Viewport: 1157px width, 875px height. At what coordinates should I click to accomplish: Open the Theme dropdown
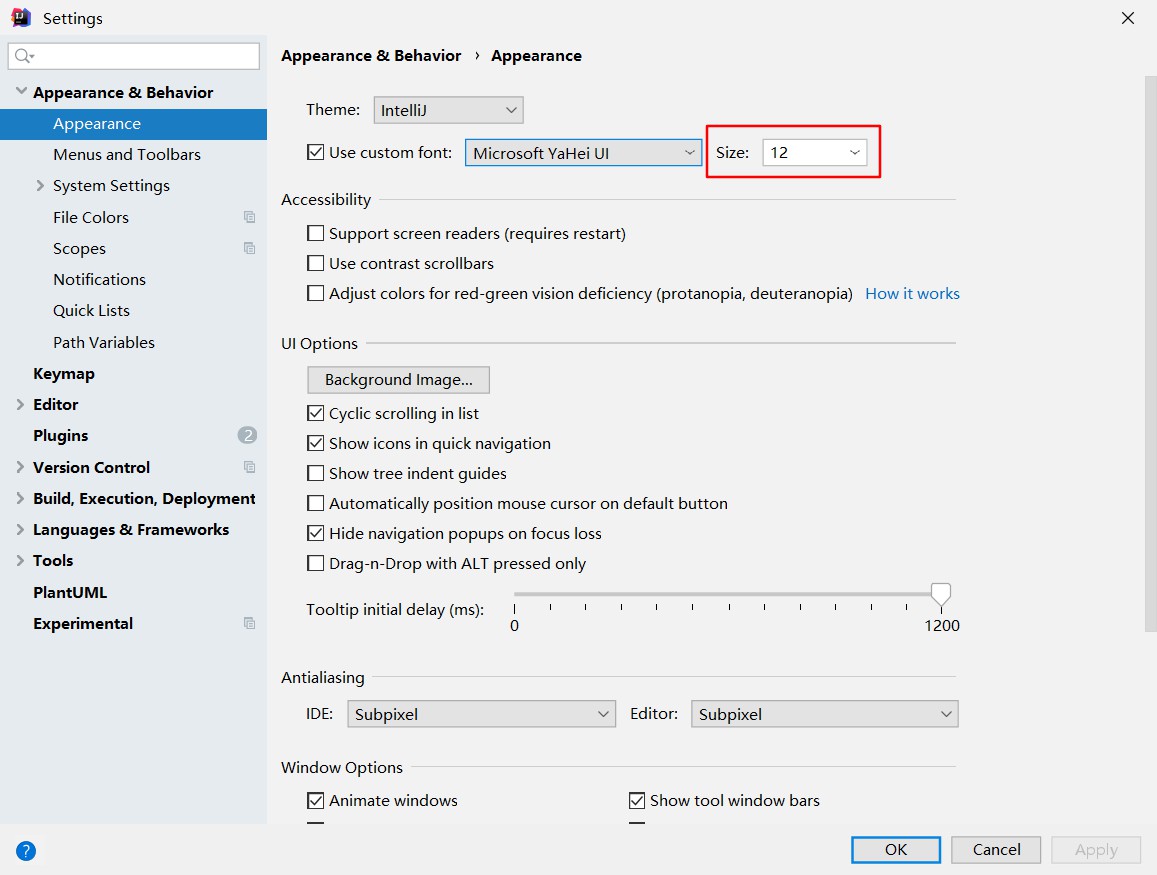(x=448, y=110)
